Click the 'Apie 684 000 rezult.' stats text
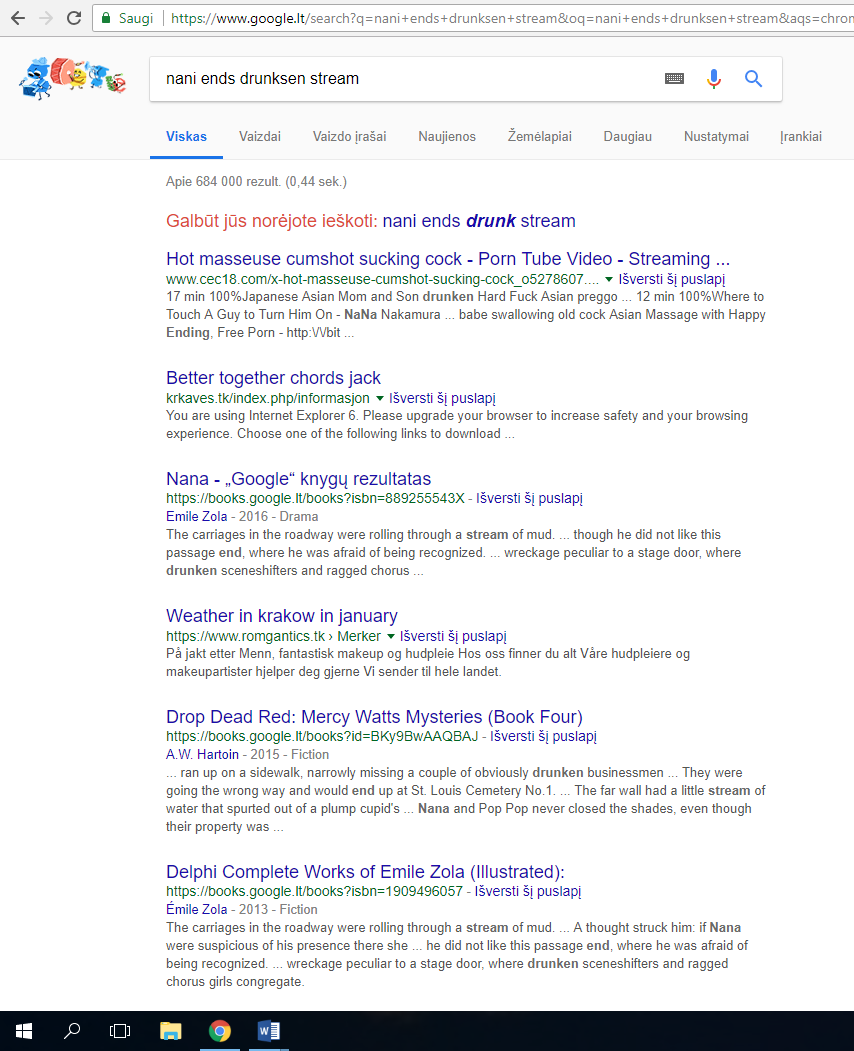 coord(256,182)
